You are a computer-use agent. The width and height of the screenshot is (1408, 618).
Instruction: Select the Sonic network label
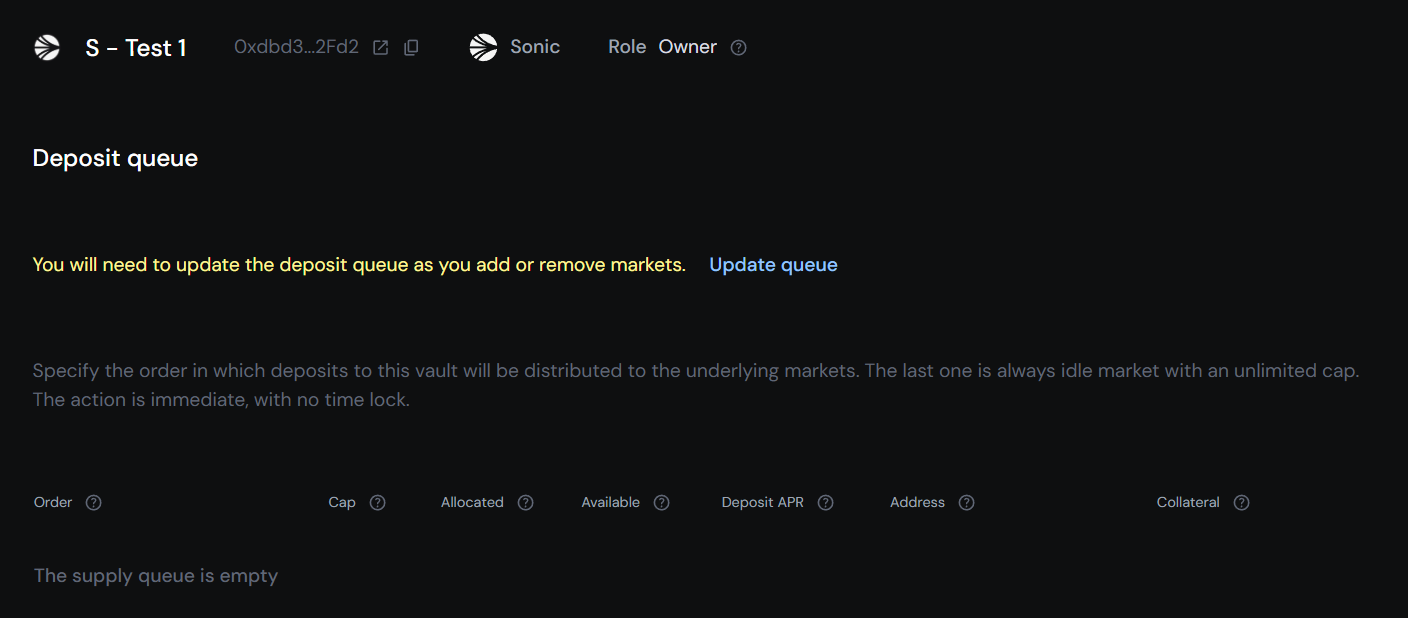click(535, 46)
